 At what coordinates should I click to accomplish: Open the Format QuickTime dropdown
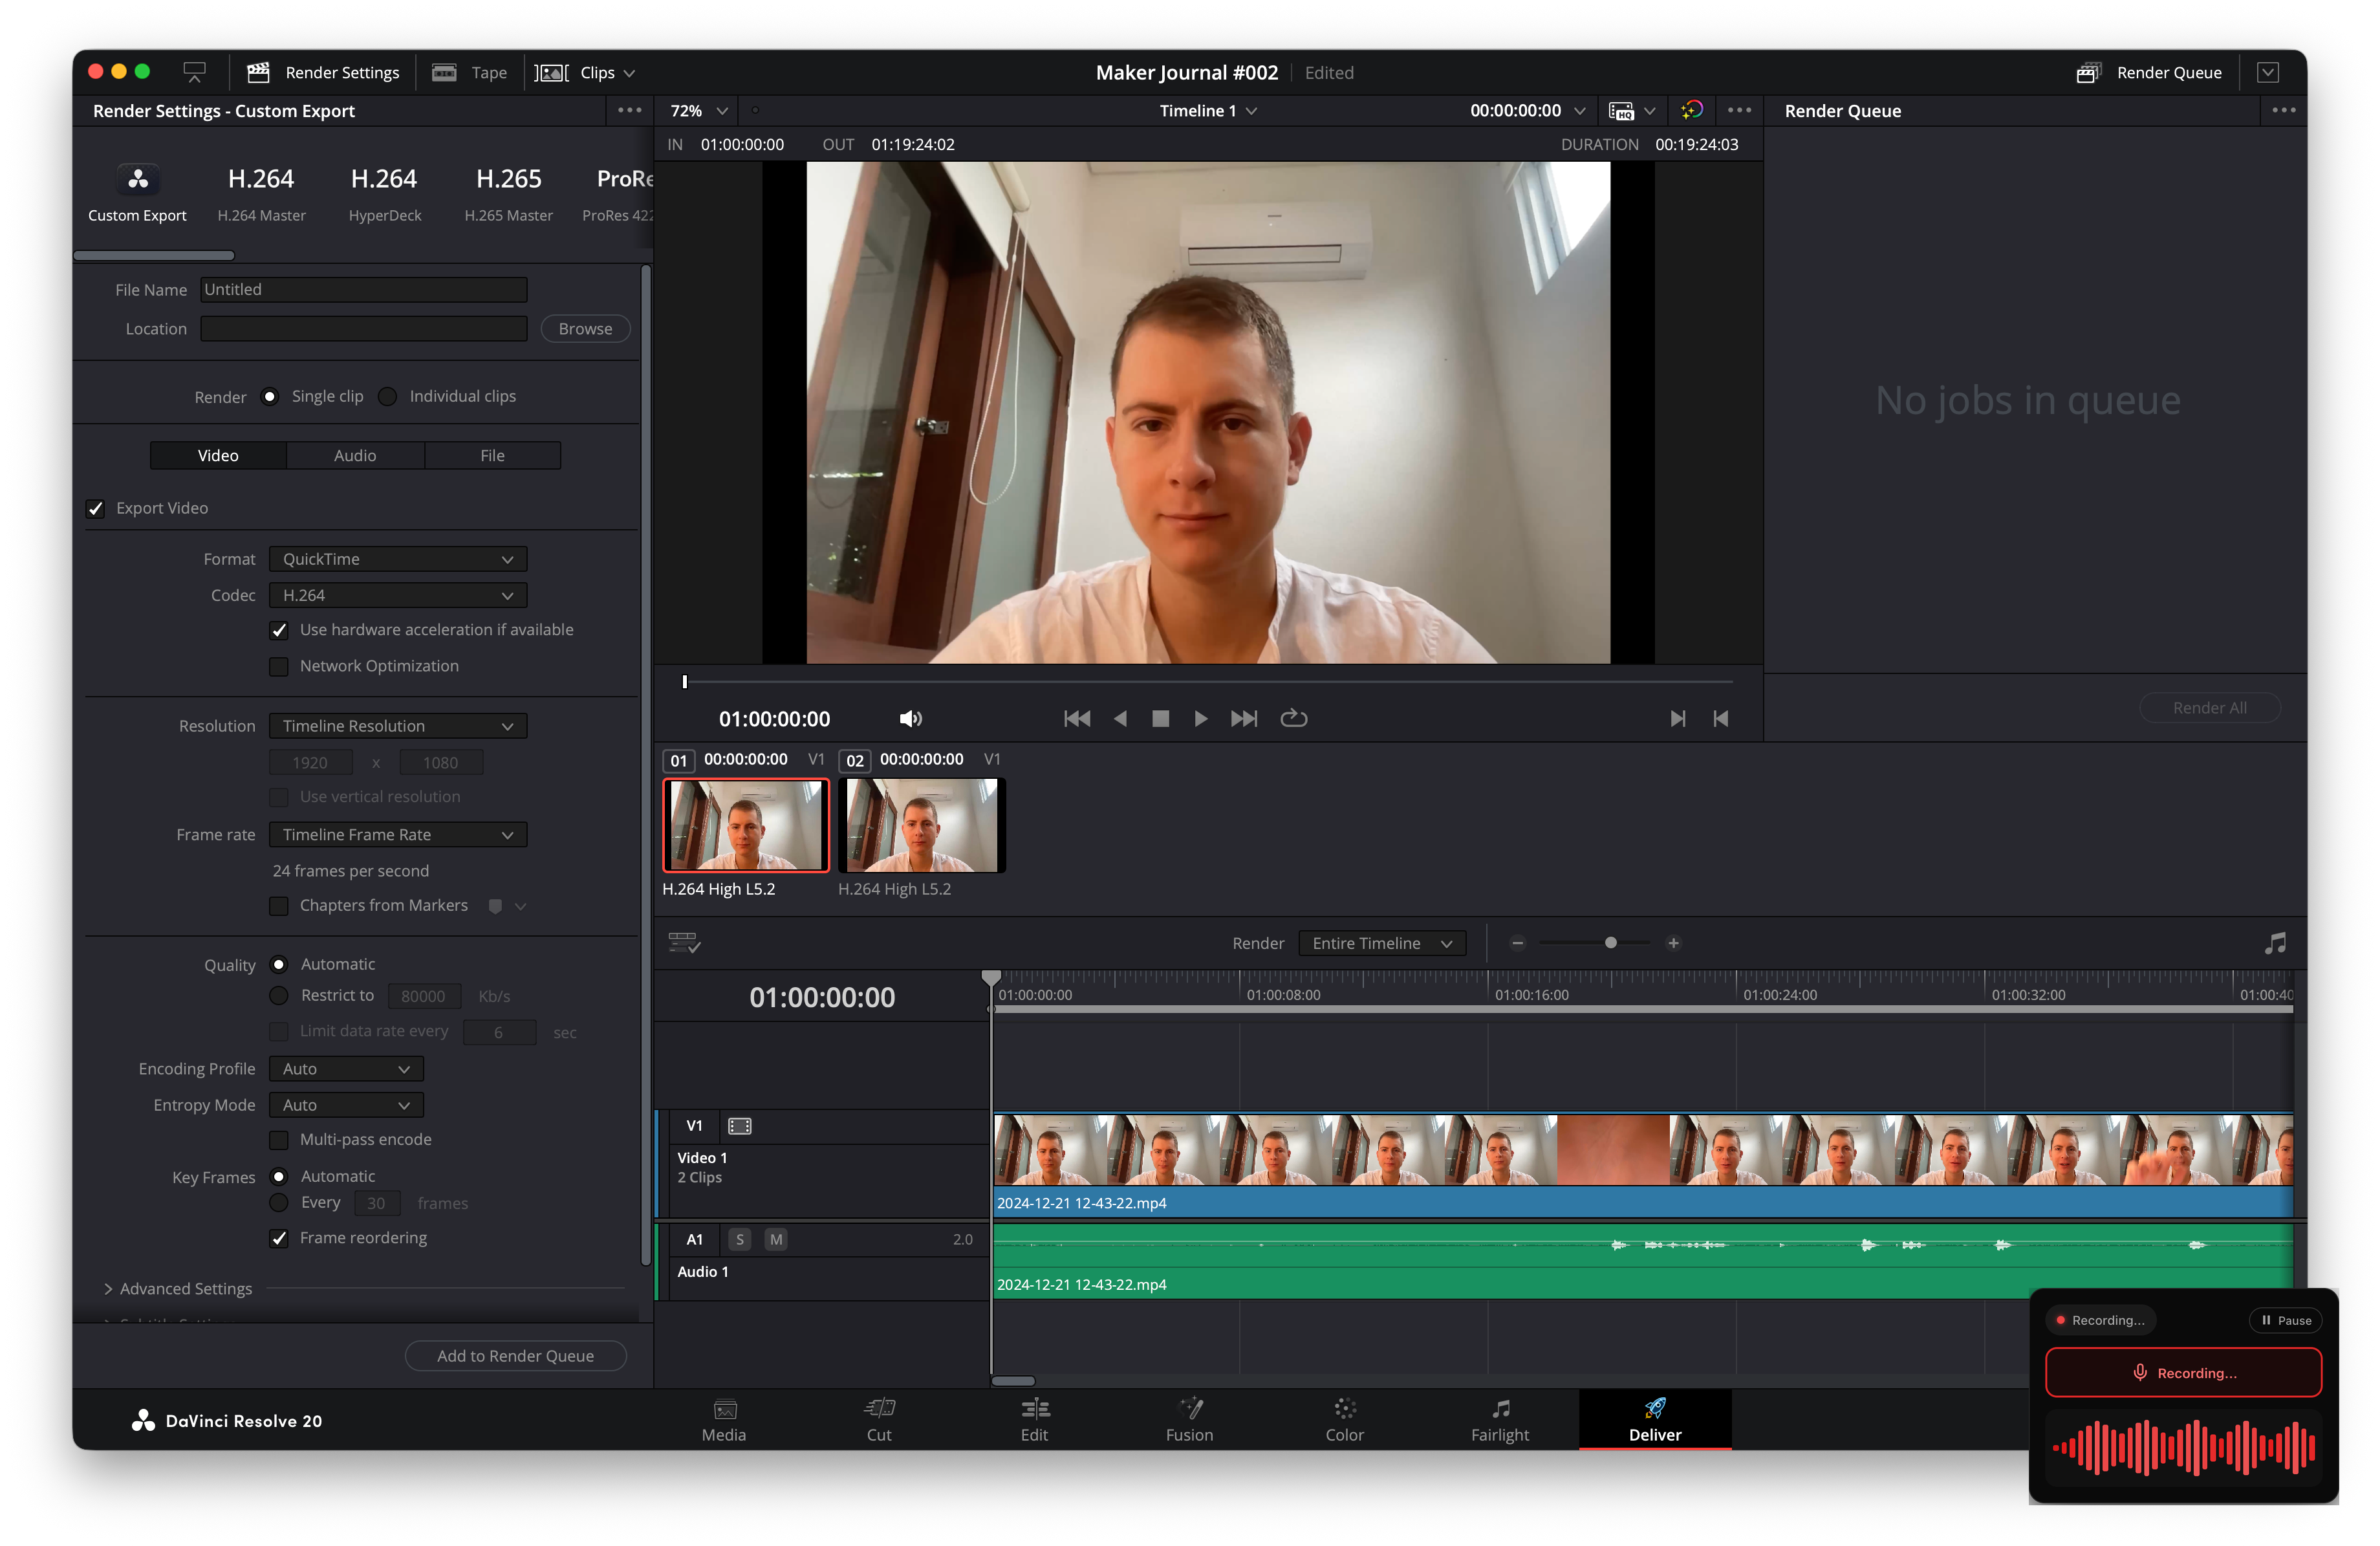click(397, 559)
